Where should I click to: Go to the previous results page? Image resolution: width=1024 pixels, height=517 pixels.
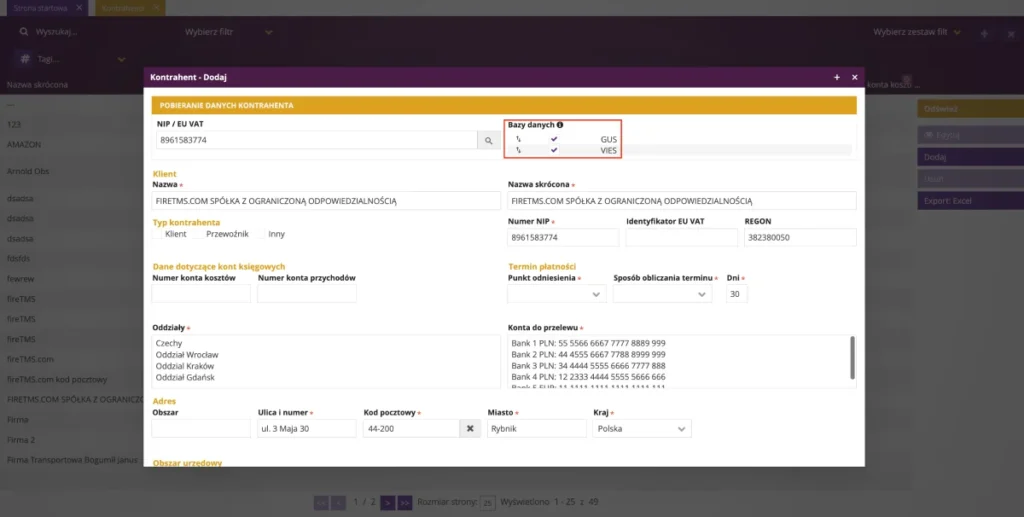click(338, 503)
